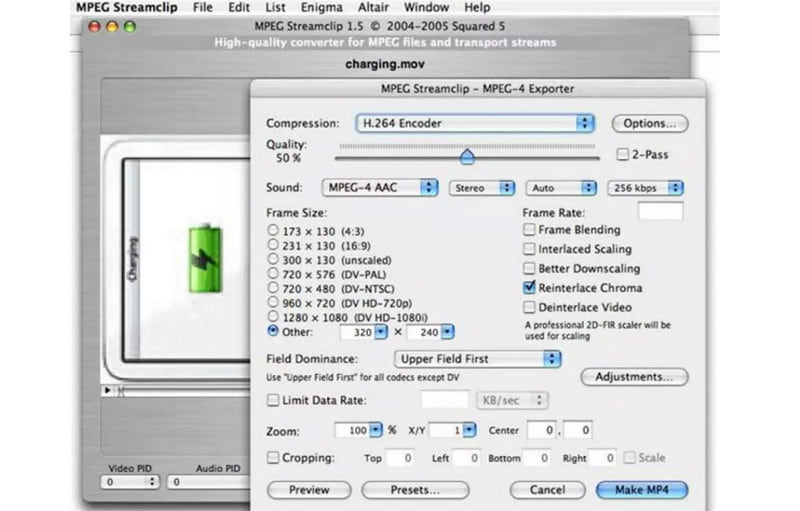Viewport: 800px width, 511px height.
Task: Open the Adjustments... dialog button
Action: click(634, 377)
